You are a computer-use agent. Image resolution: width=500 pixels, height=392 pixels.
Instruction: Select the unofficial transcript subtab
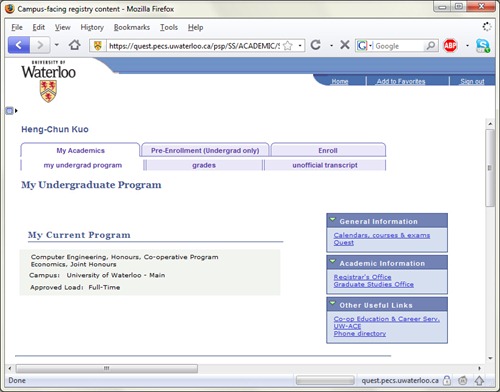click(x=325, y=165)
